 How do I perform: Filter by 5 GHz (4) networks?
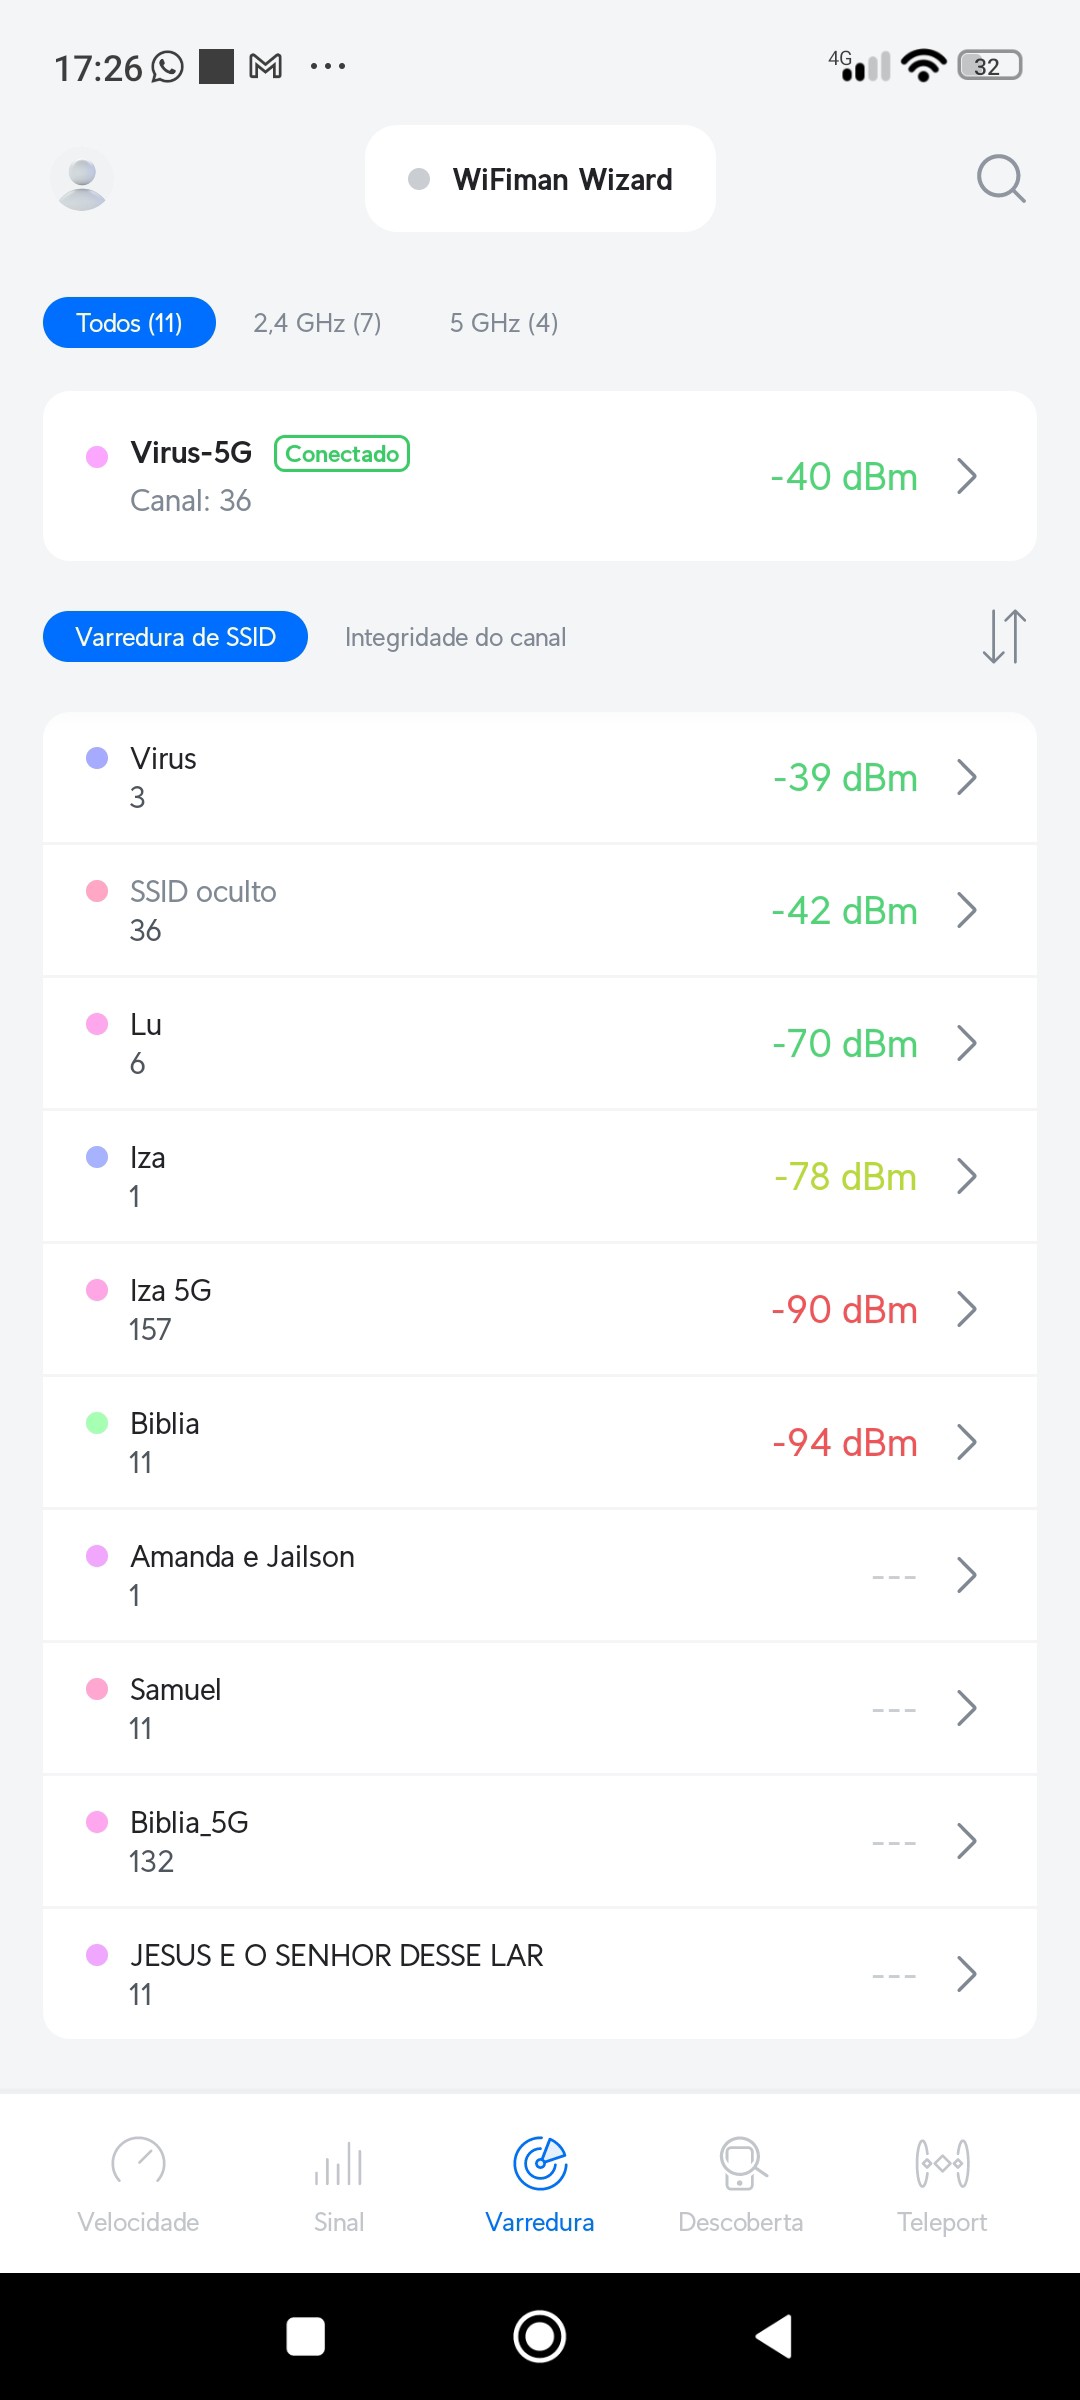pyautogui.click(x=504, y=323)
